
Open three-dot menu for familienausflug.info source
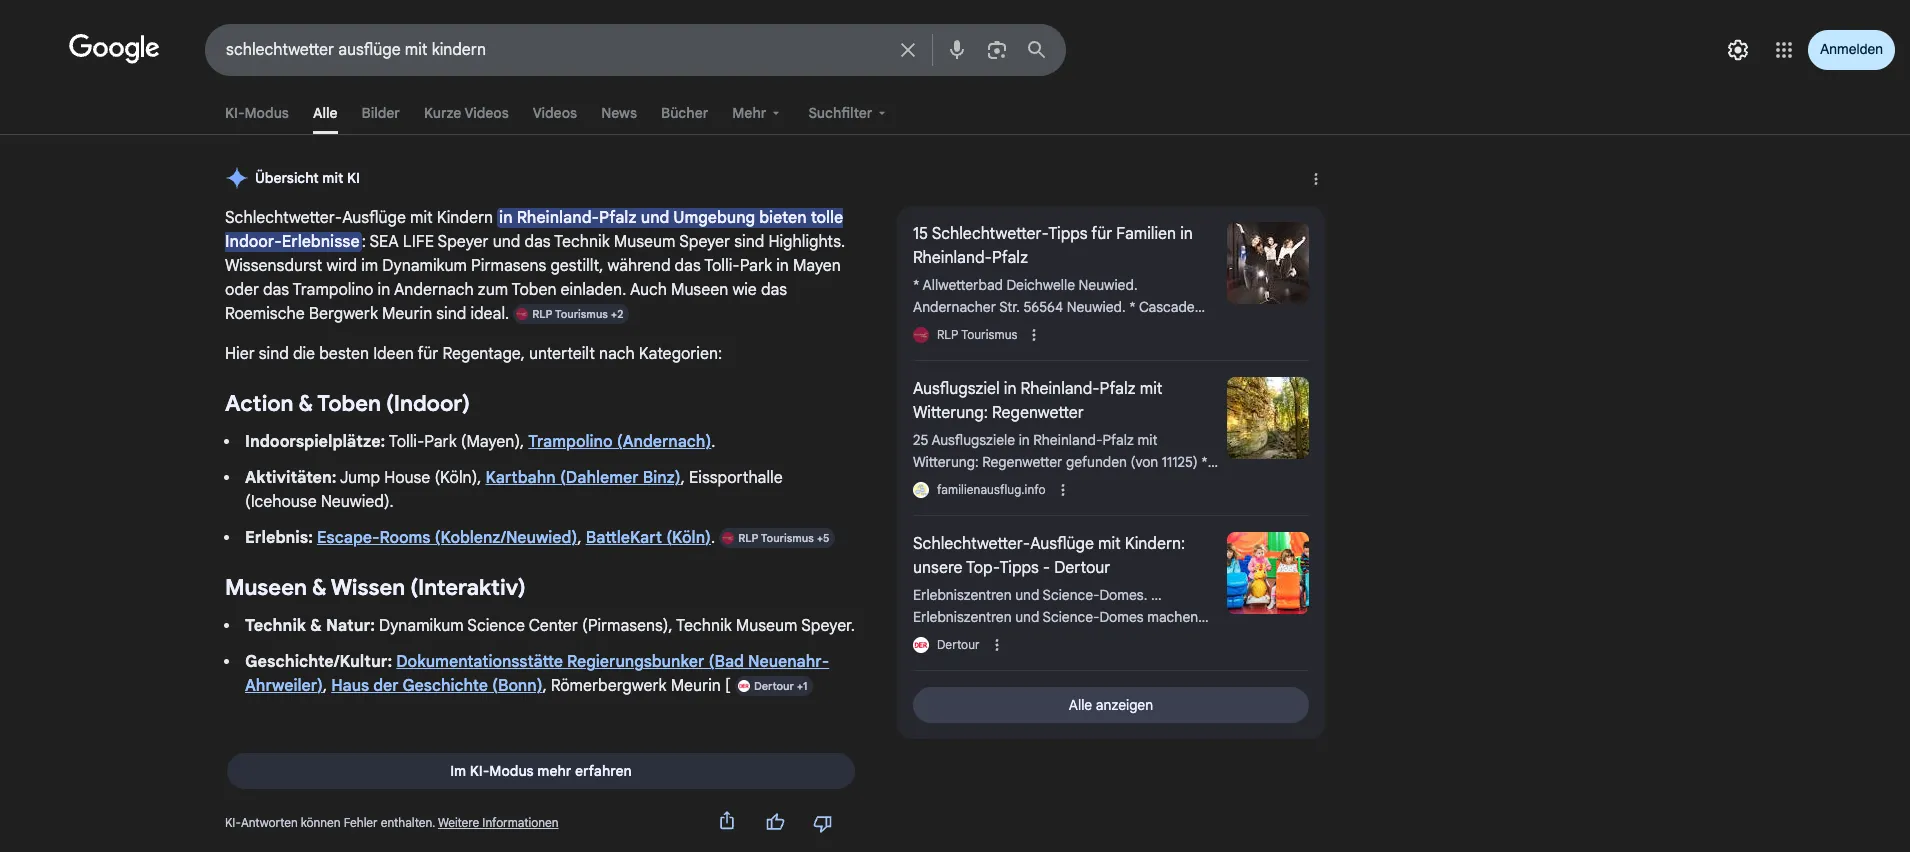(x=1063, y=490)
